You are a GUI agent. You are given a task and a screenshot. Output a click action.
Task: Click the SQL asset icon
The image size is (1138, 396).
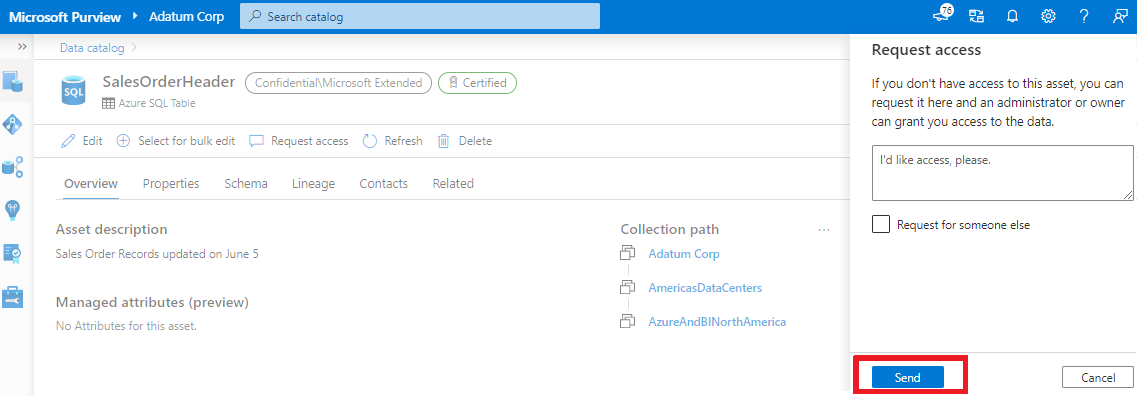pos(74,90)
